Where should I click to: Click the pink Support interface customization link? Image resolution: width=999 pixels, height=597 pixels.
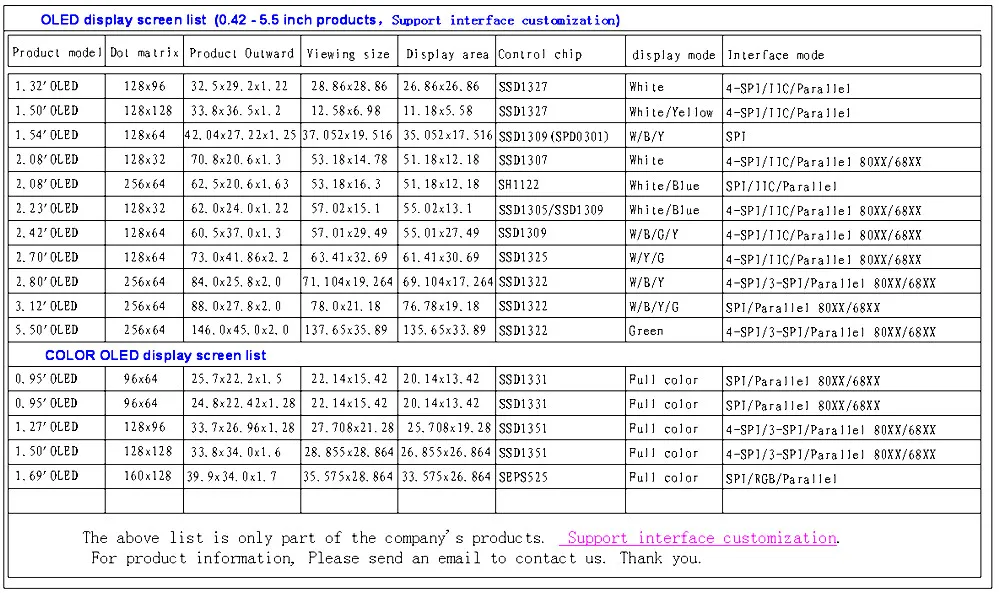pos(700,538)
